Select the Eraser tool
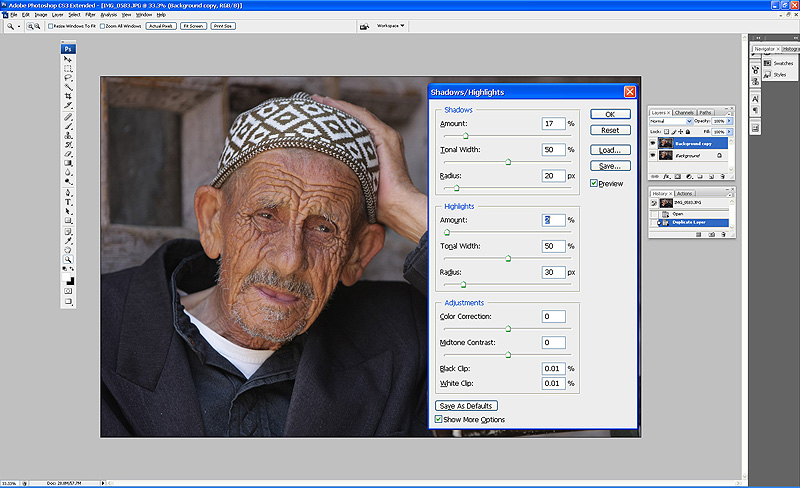Image resolution: width=800 pixels, height=488 pixels. click(x=68, y=155)
